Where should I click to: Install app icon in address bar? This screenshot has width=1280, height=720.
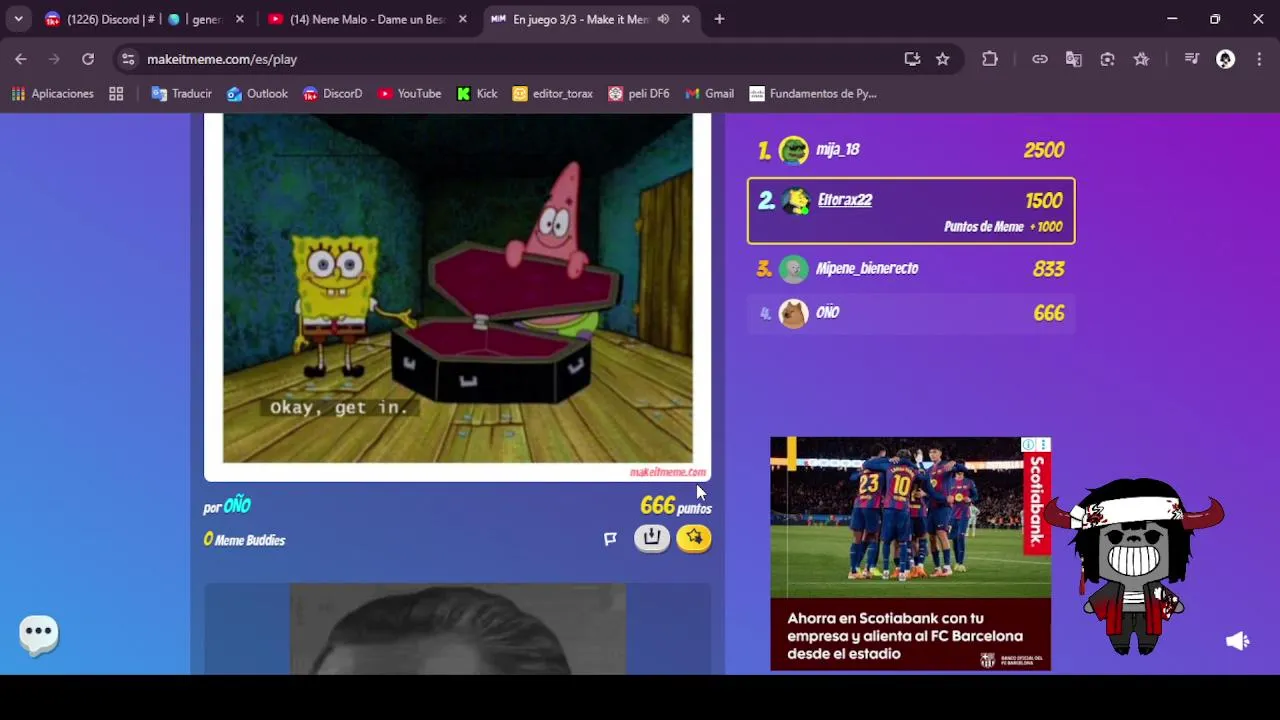(912, 59)
